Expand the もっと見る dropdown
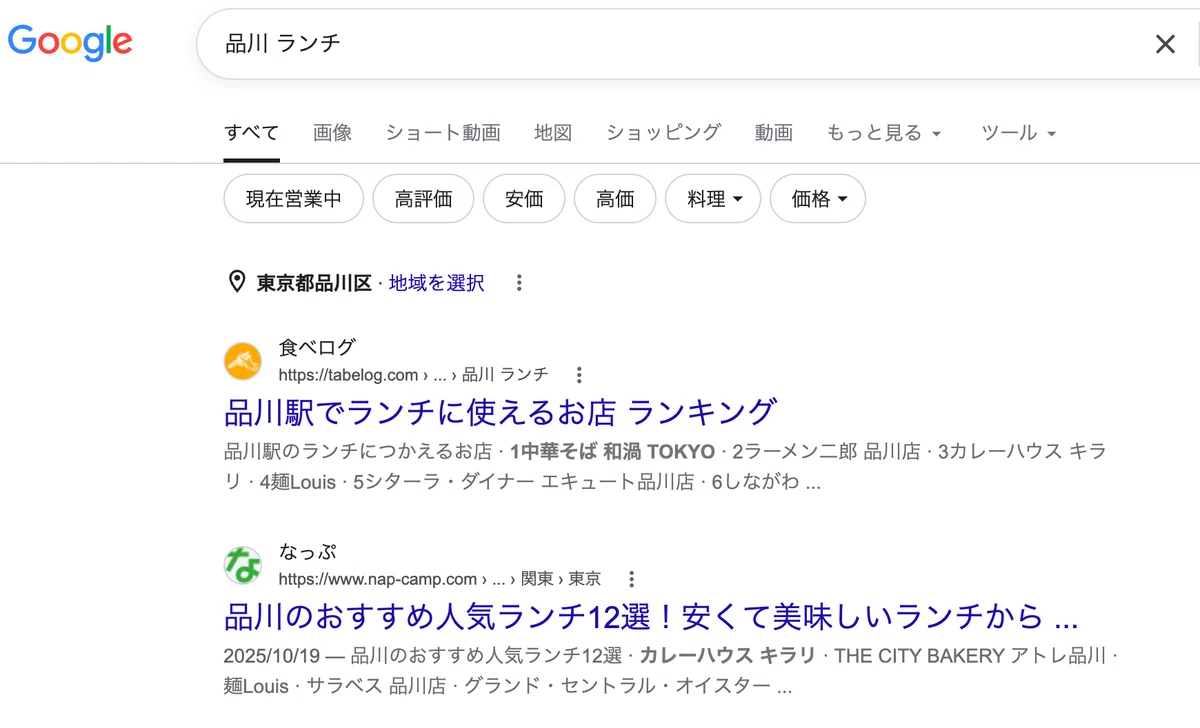Viewport: 1200px width, 728px height. (884, 133)
